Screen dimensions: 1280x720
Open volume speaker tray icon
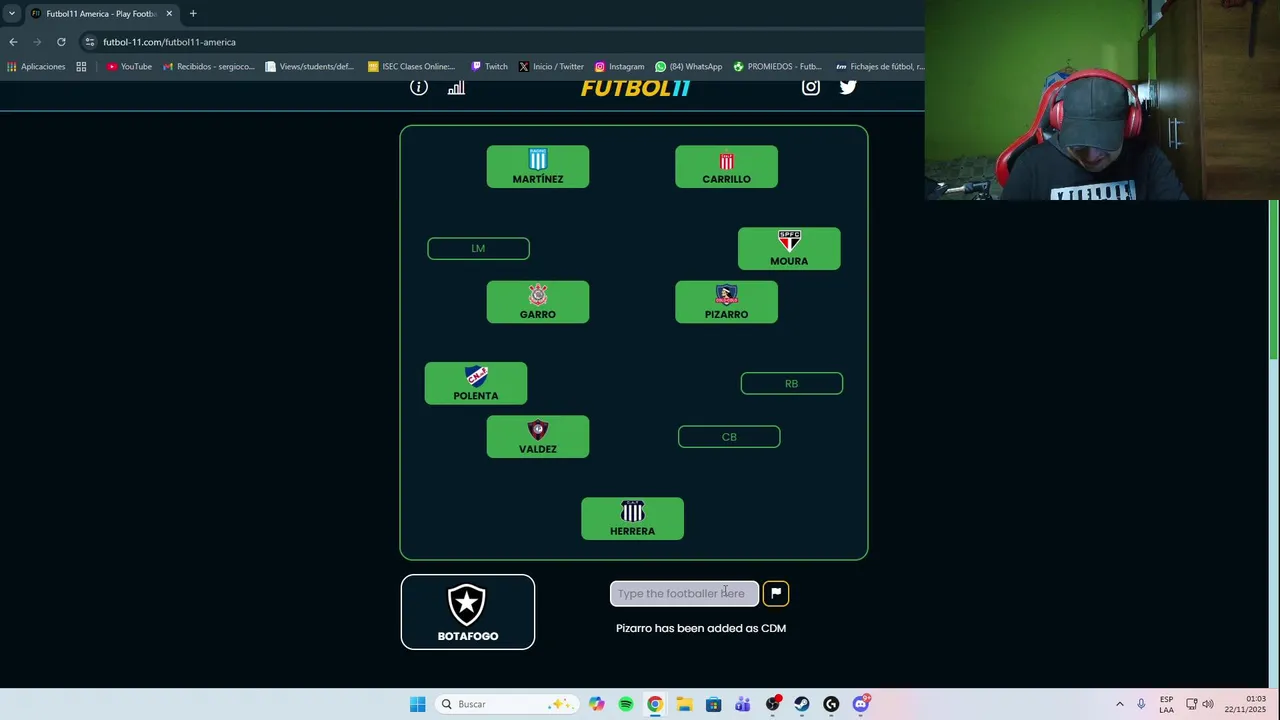1208,704
